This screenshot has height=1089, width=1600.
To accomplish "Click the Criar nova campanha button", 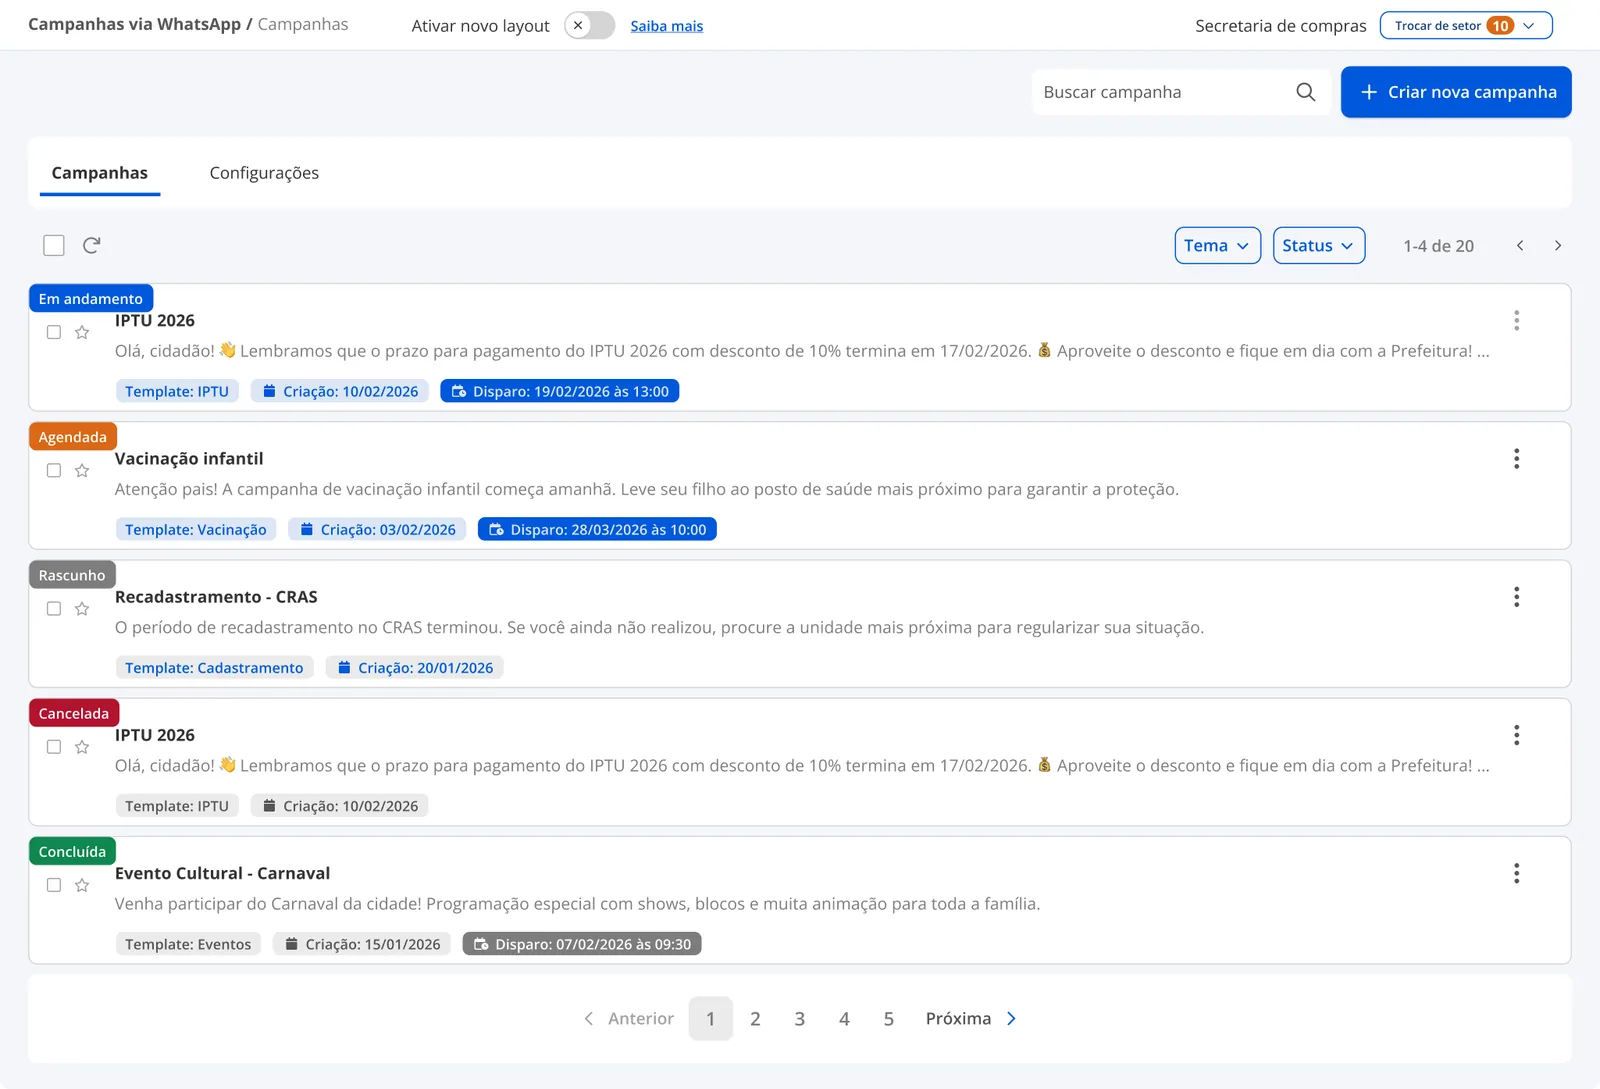I will [1455, 92].
